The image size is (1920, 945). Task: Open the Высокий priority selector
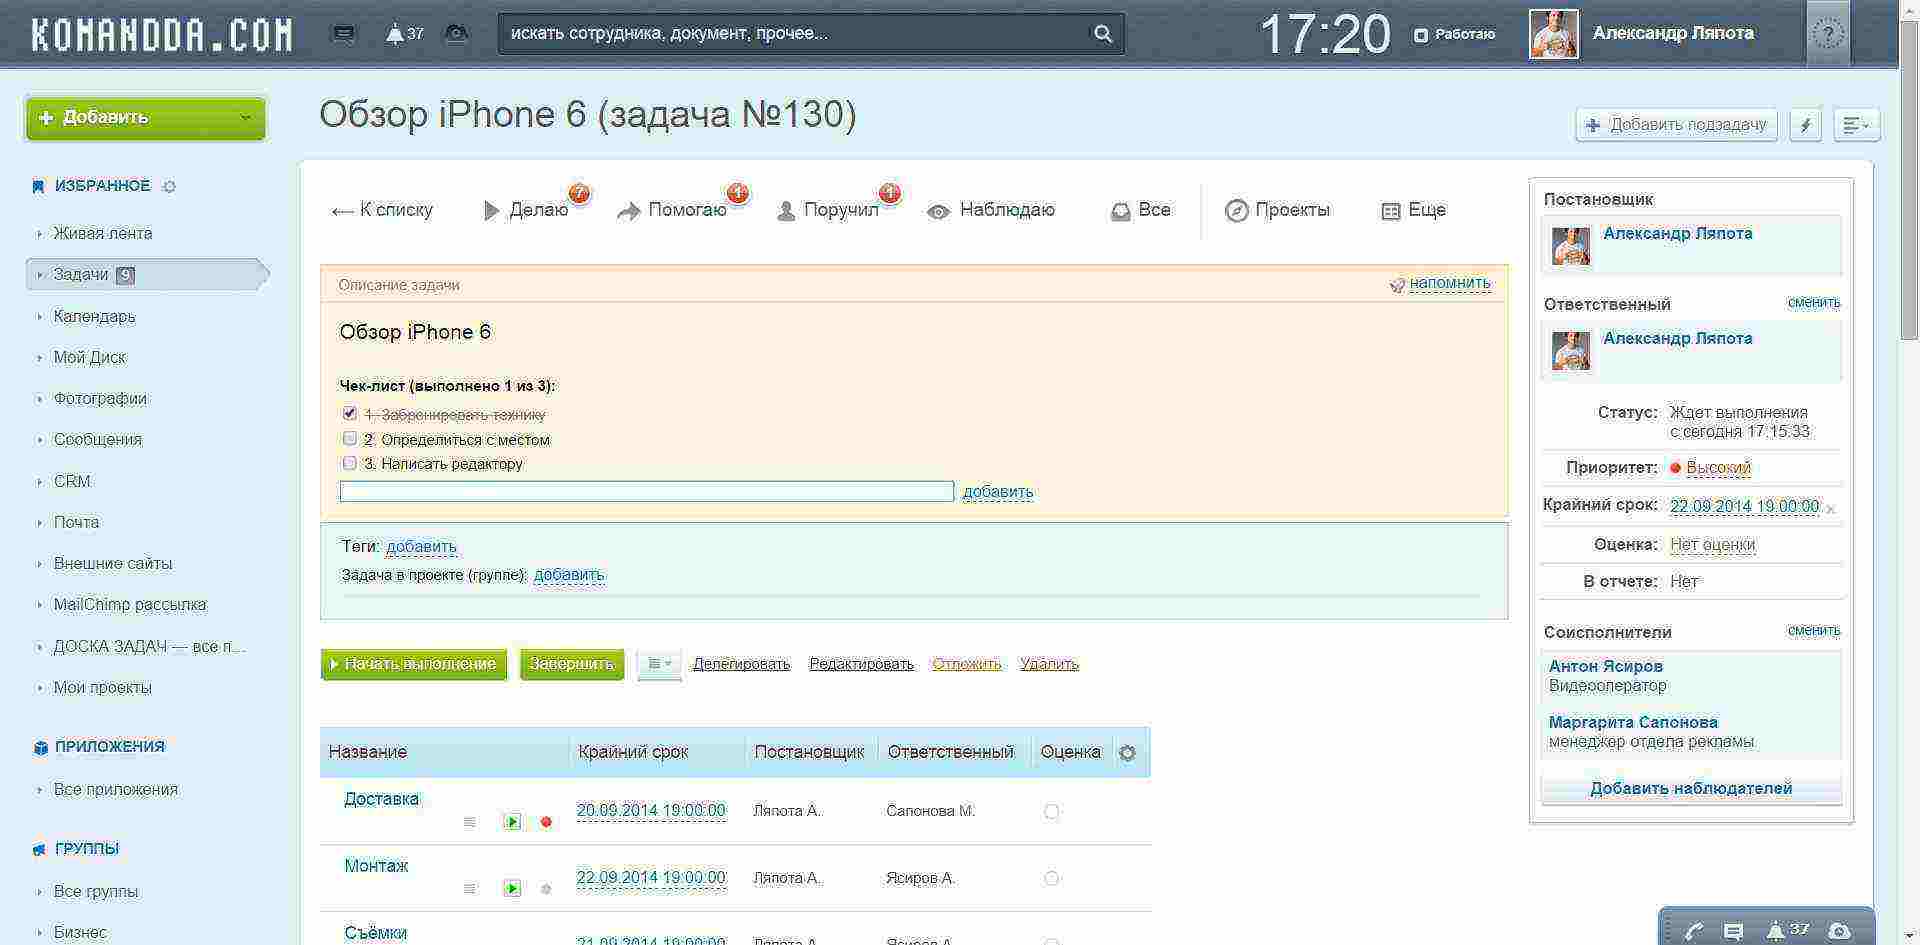(x=1718, y=468)
